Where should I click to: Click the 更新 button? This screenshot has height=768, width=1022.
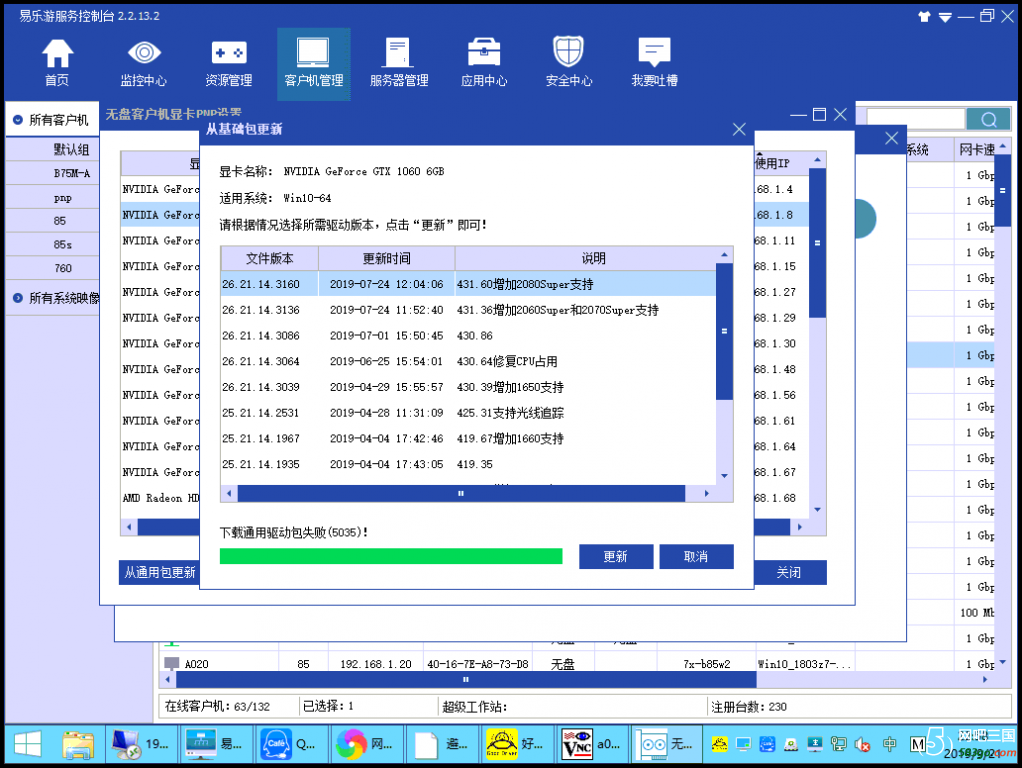click(x=615, y=557)
